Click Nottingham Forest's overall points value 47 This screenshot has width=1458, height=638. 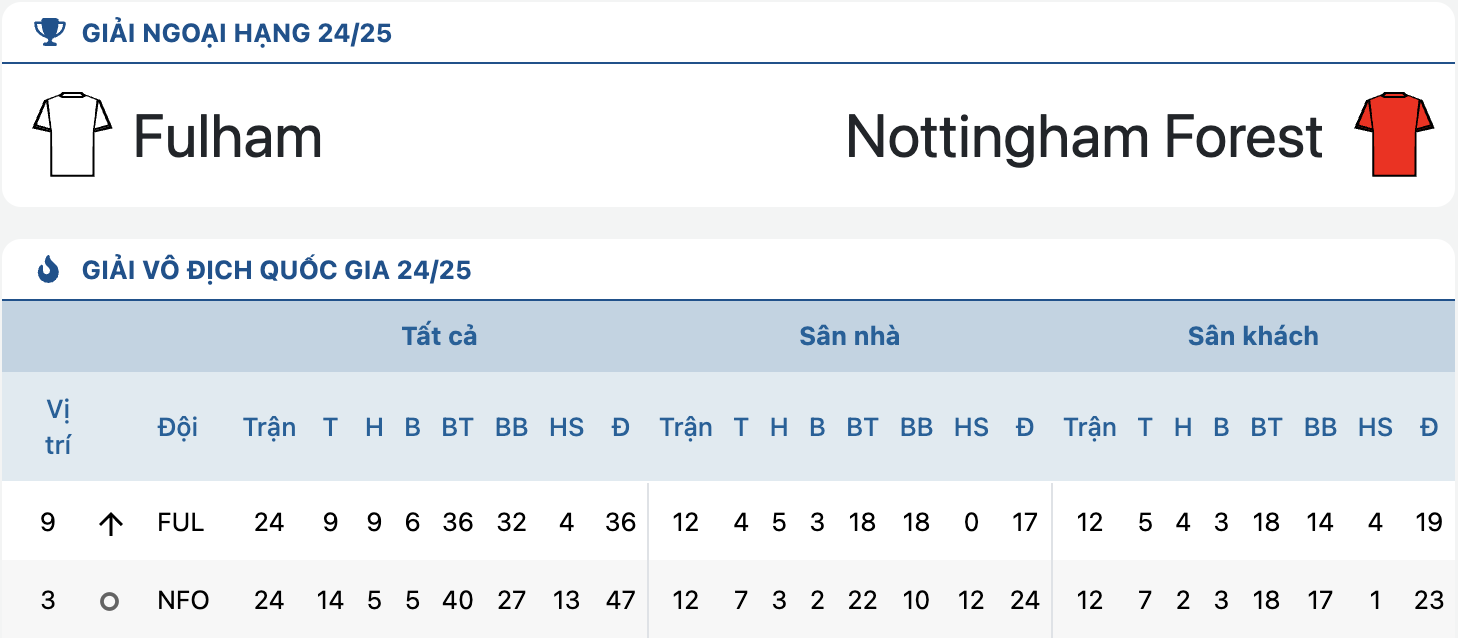click(621, 601)
